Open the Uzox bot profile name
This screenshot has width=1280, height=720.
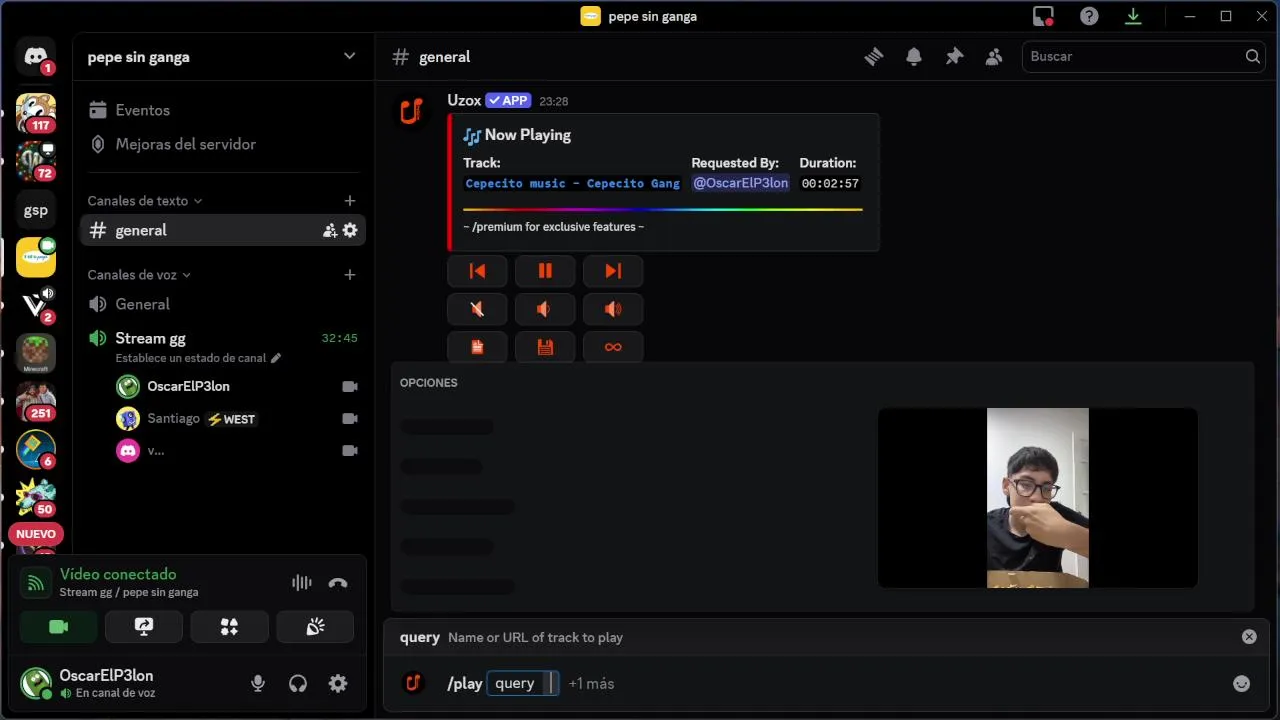click(x=464, y=100)
